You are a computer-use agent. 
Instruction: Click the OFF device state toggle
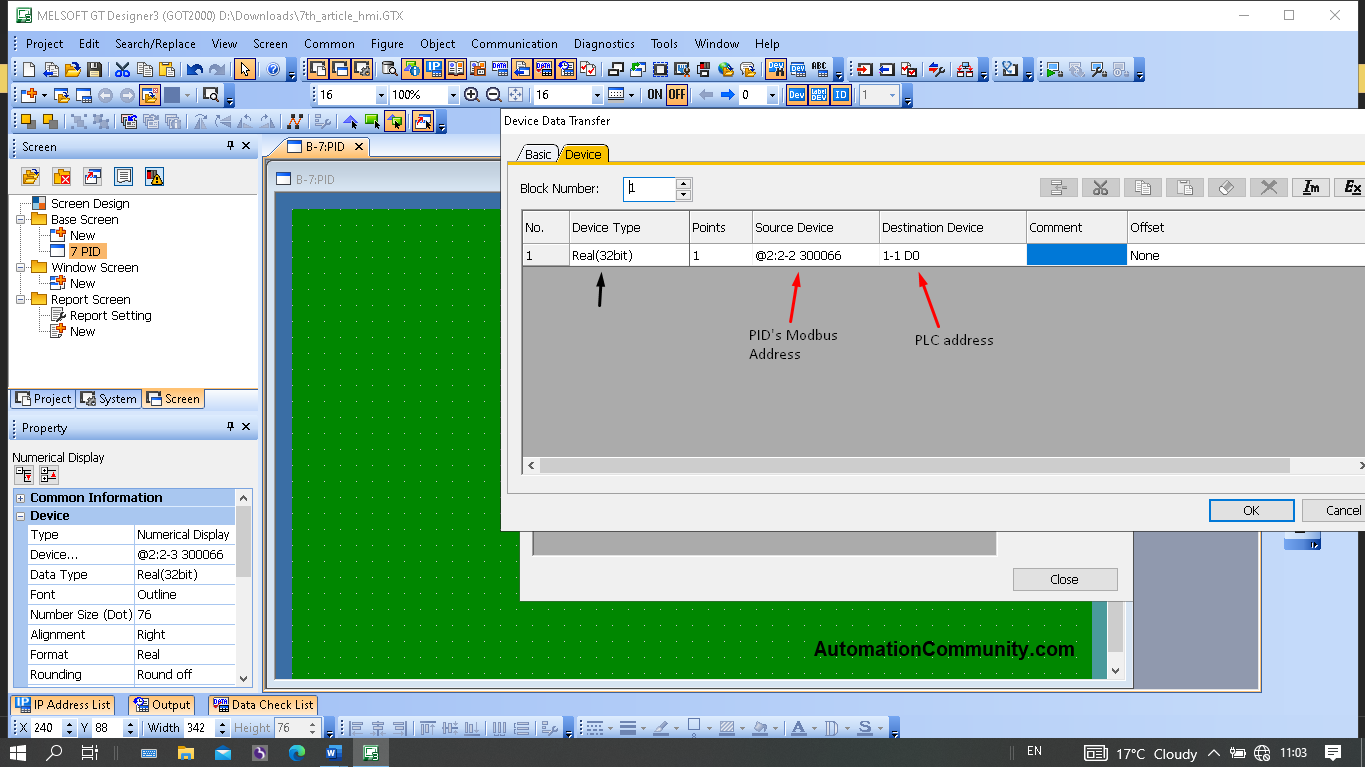678,94
